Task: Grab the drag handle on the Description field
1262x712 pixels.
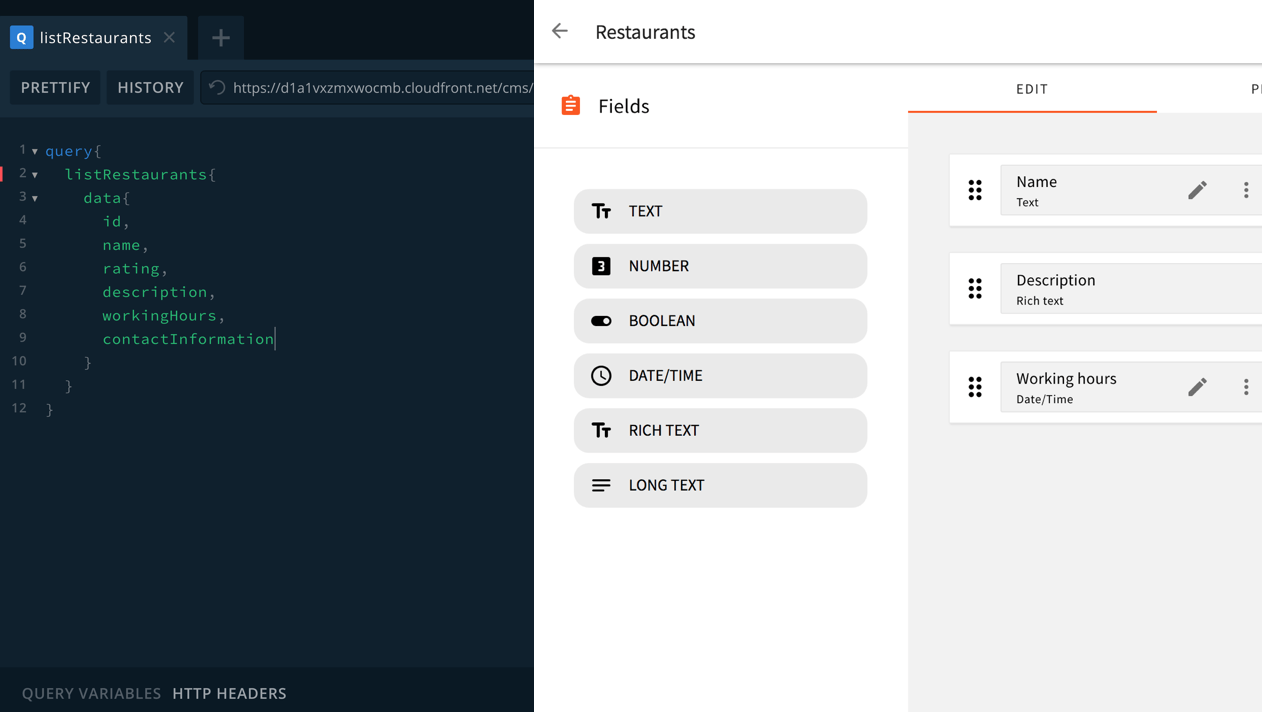Action: click(975, 288)
